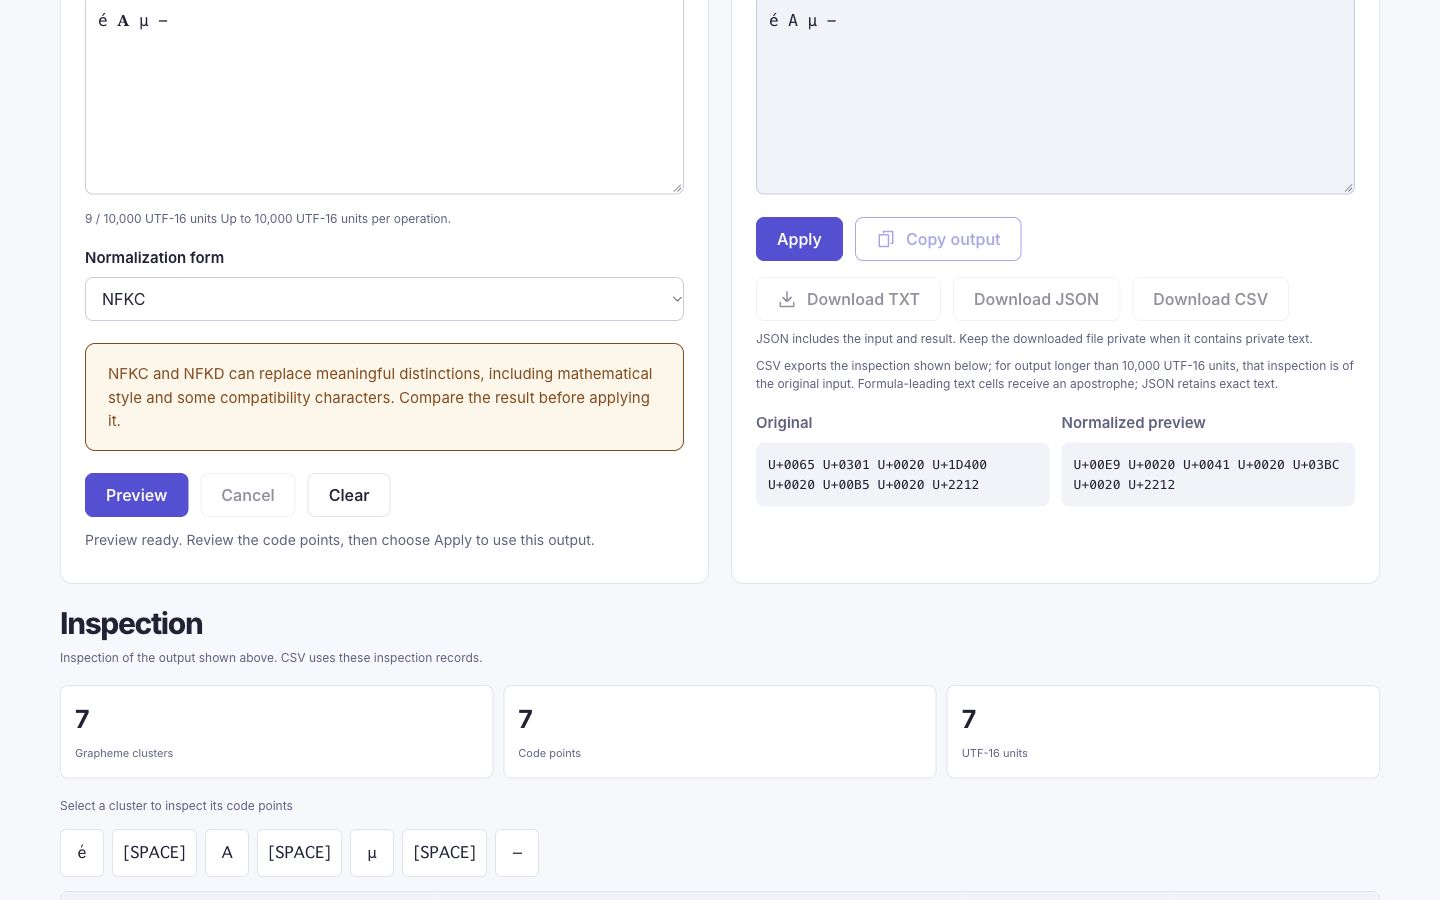Click the Normalized preview code points box
The image size is (1440, 900).
pyautogui.click(x=1208, y=475)
